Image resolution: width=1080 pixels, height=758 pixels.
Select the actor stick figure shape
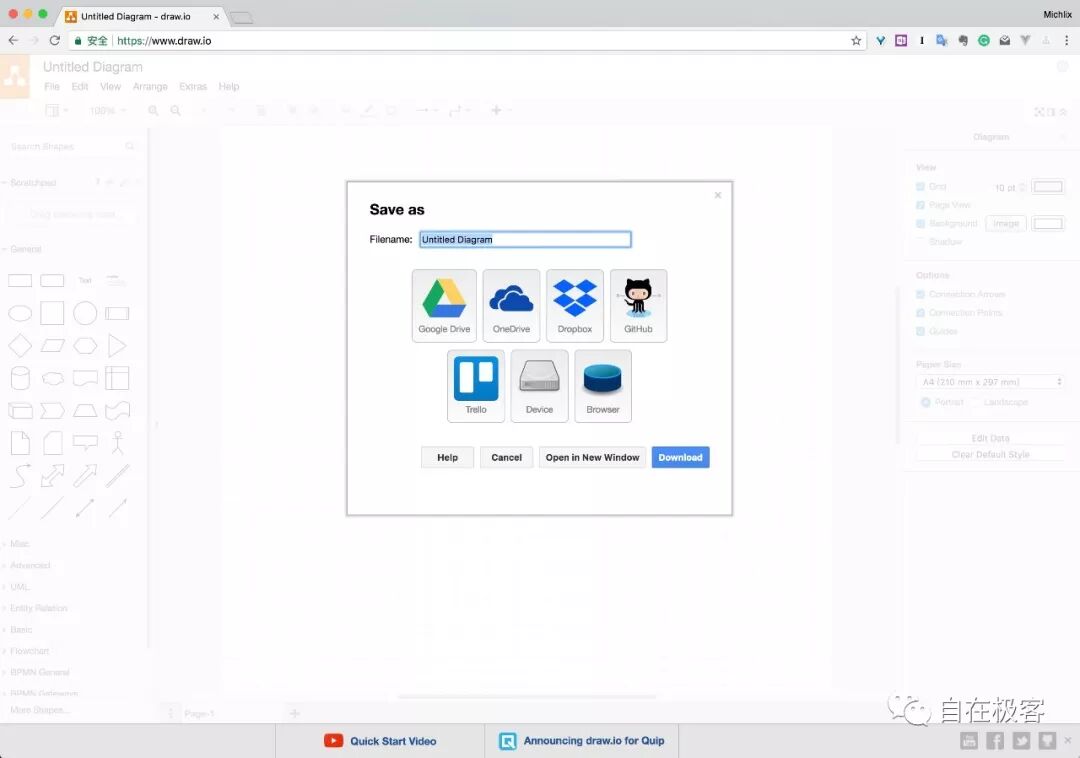(118, 443)
